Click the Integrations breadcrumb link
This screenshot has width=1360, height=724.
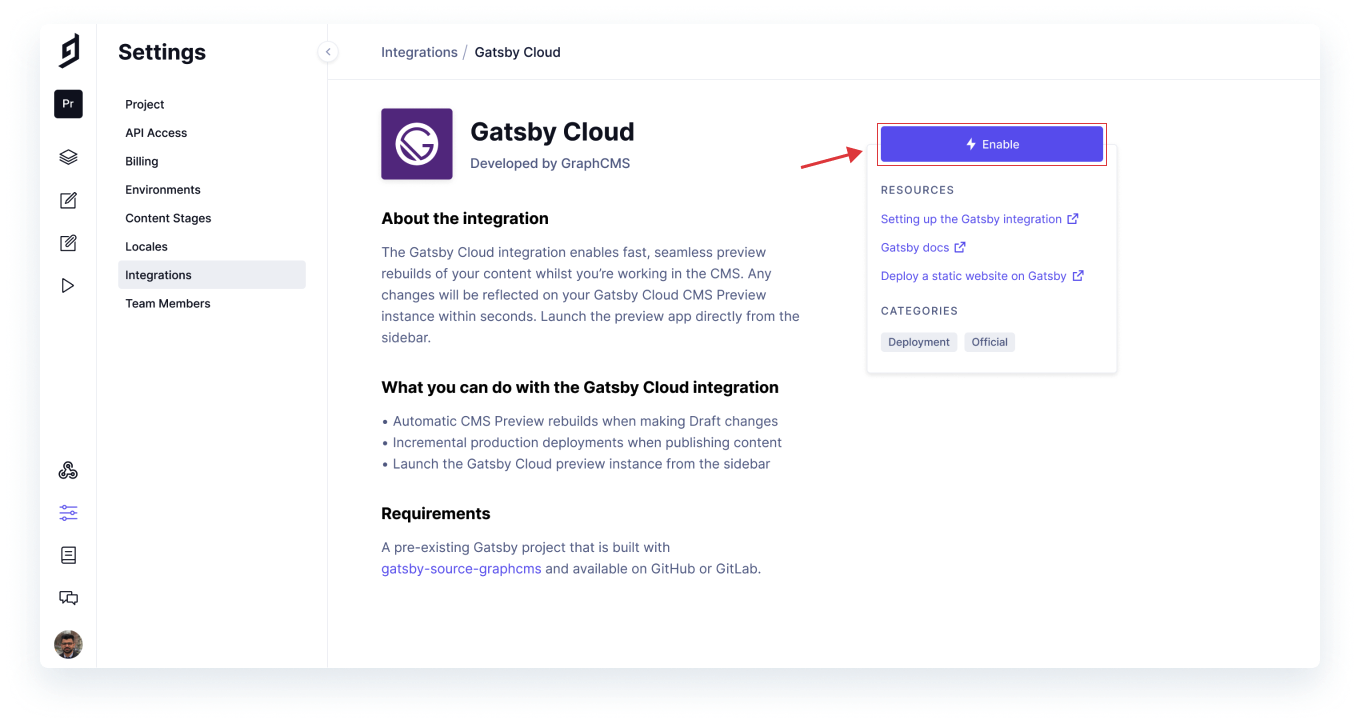[419, 52]
